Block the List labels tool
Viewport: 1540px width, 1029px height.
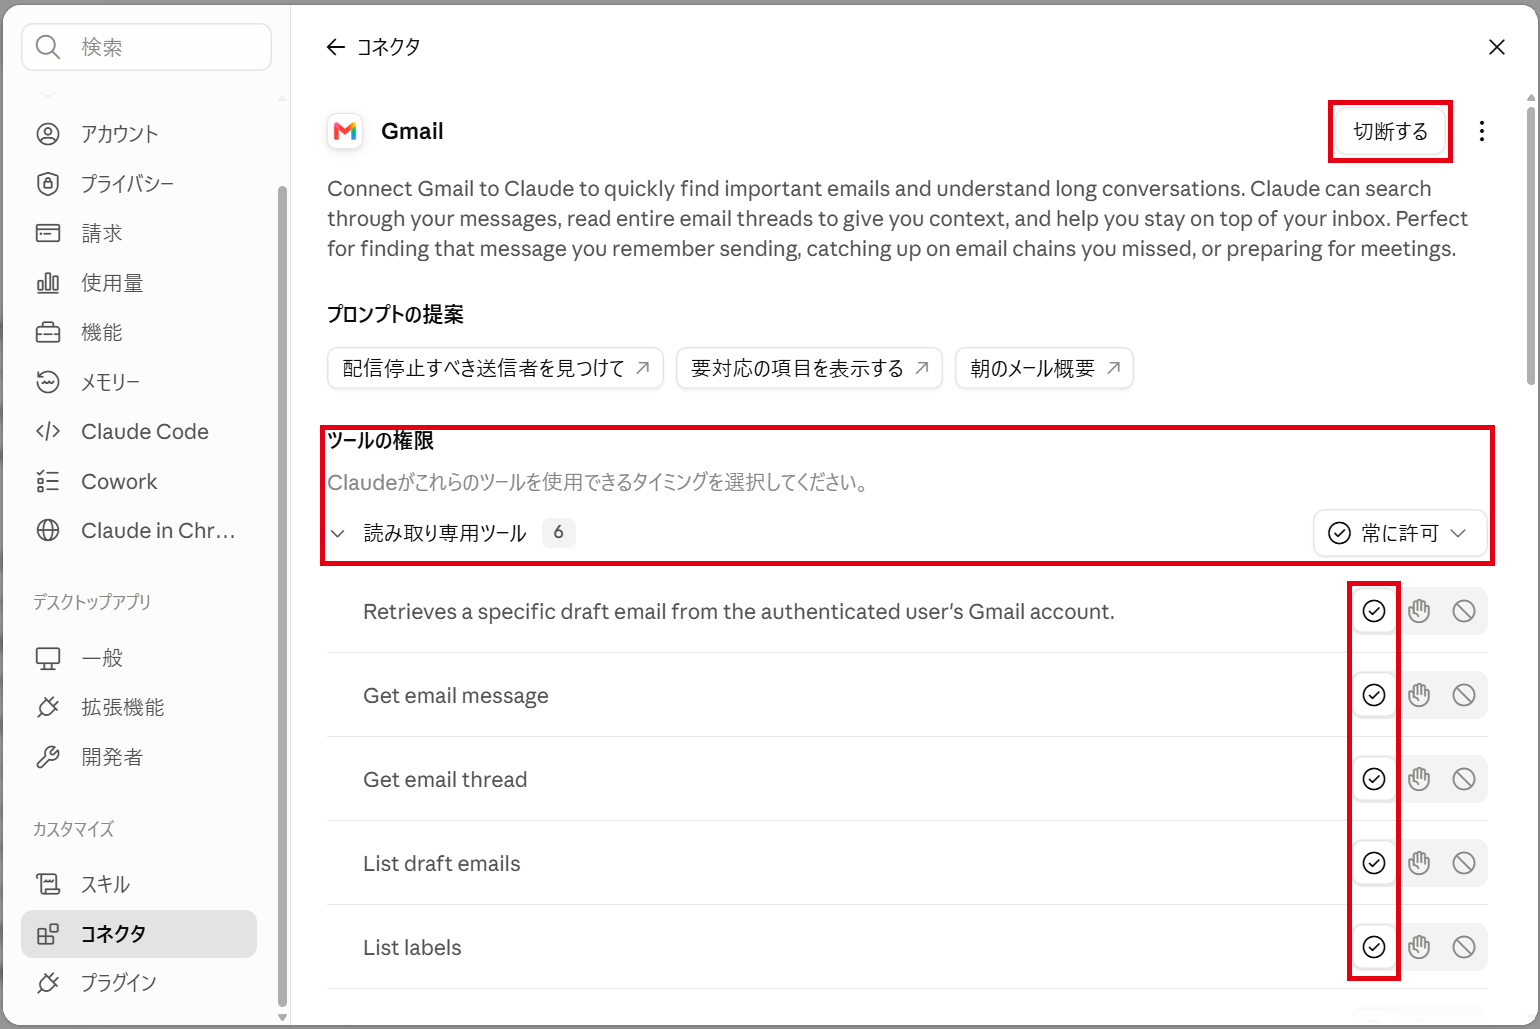click(x=1464, y=947)
